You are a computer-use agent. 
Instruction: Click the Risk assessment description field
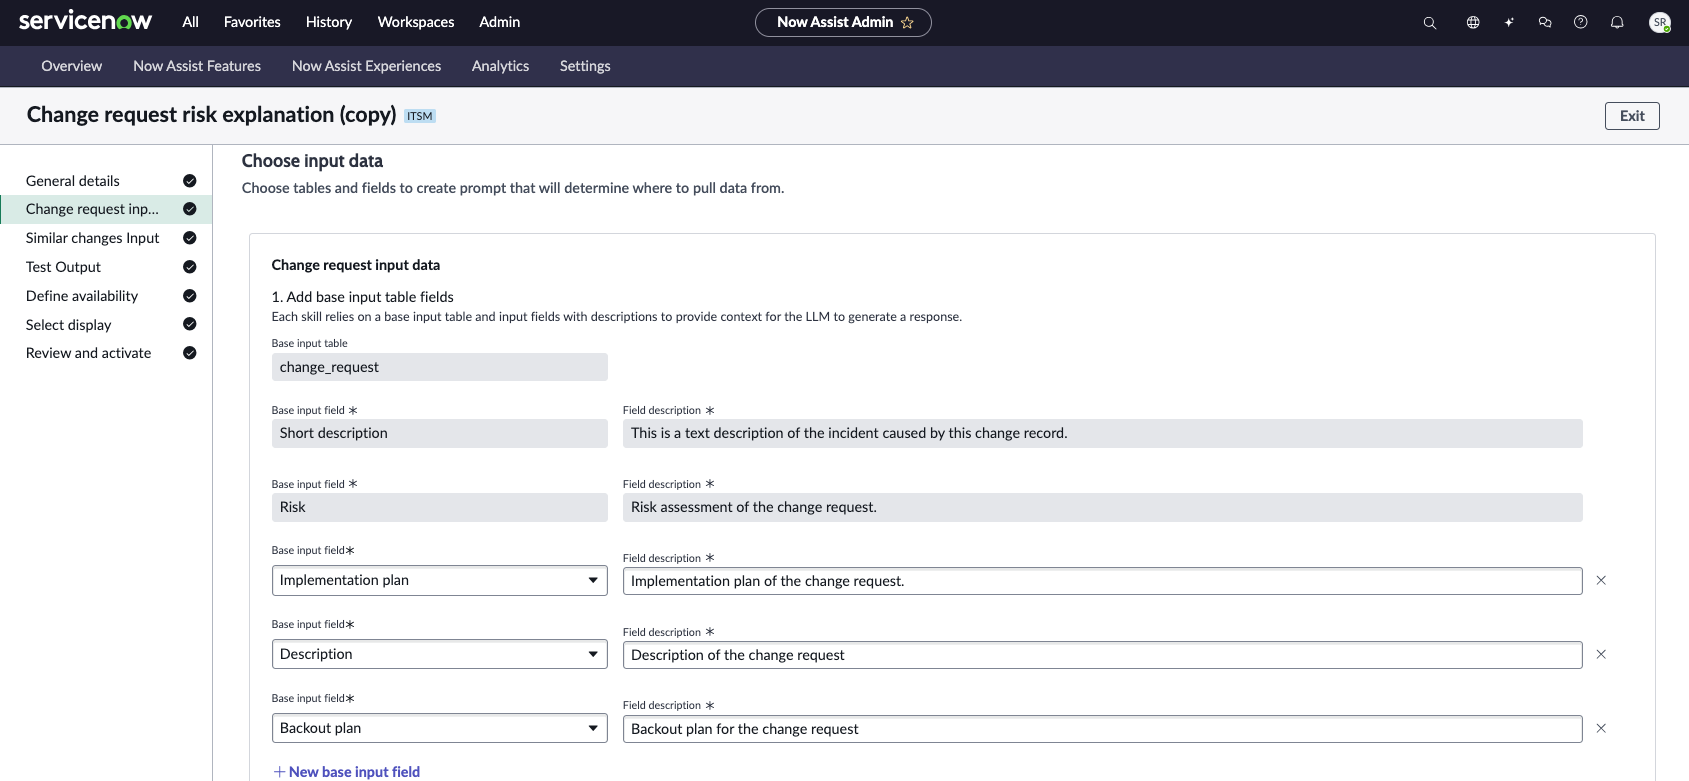(x=1102, y=507)
